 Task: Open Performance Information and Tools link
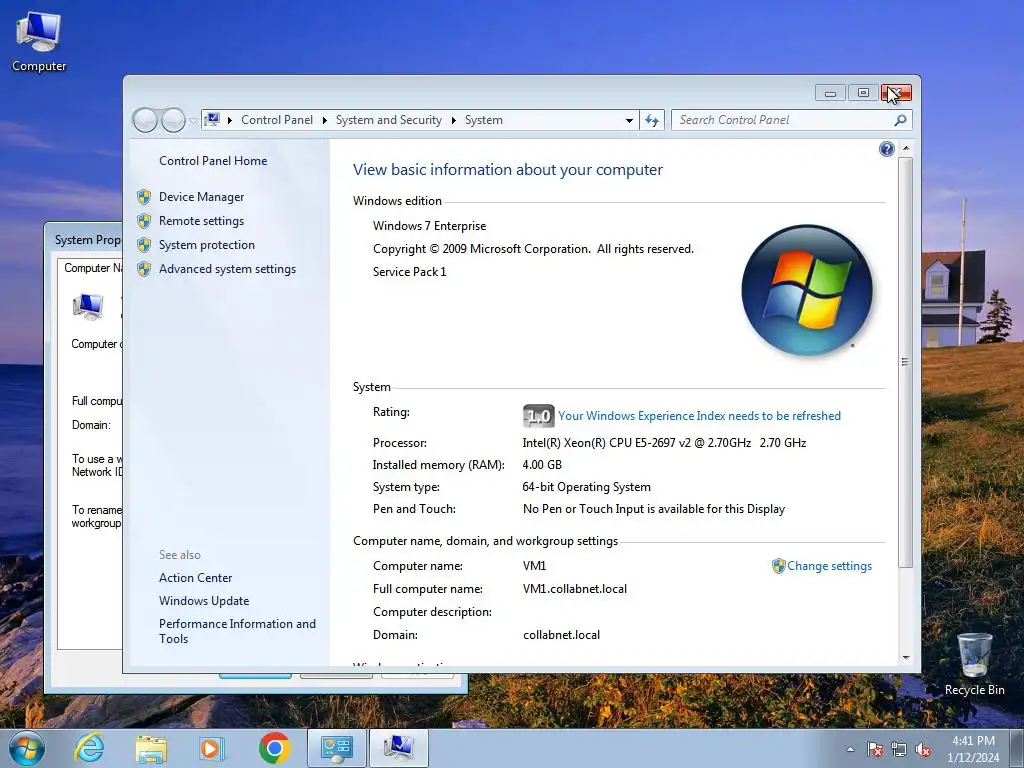[237, 631]
